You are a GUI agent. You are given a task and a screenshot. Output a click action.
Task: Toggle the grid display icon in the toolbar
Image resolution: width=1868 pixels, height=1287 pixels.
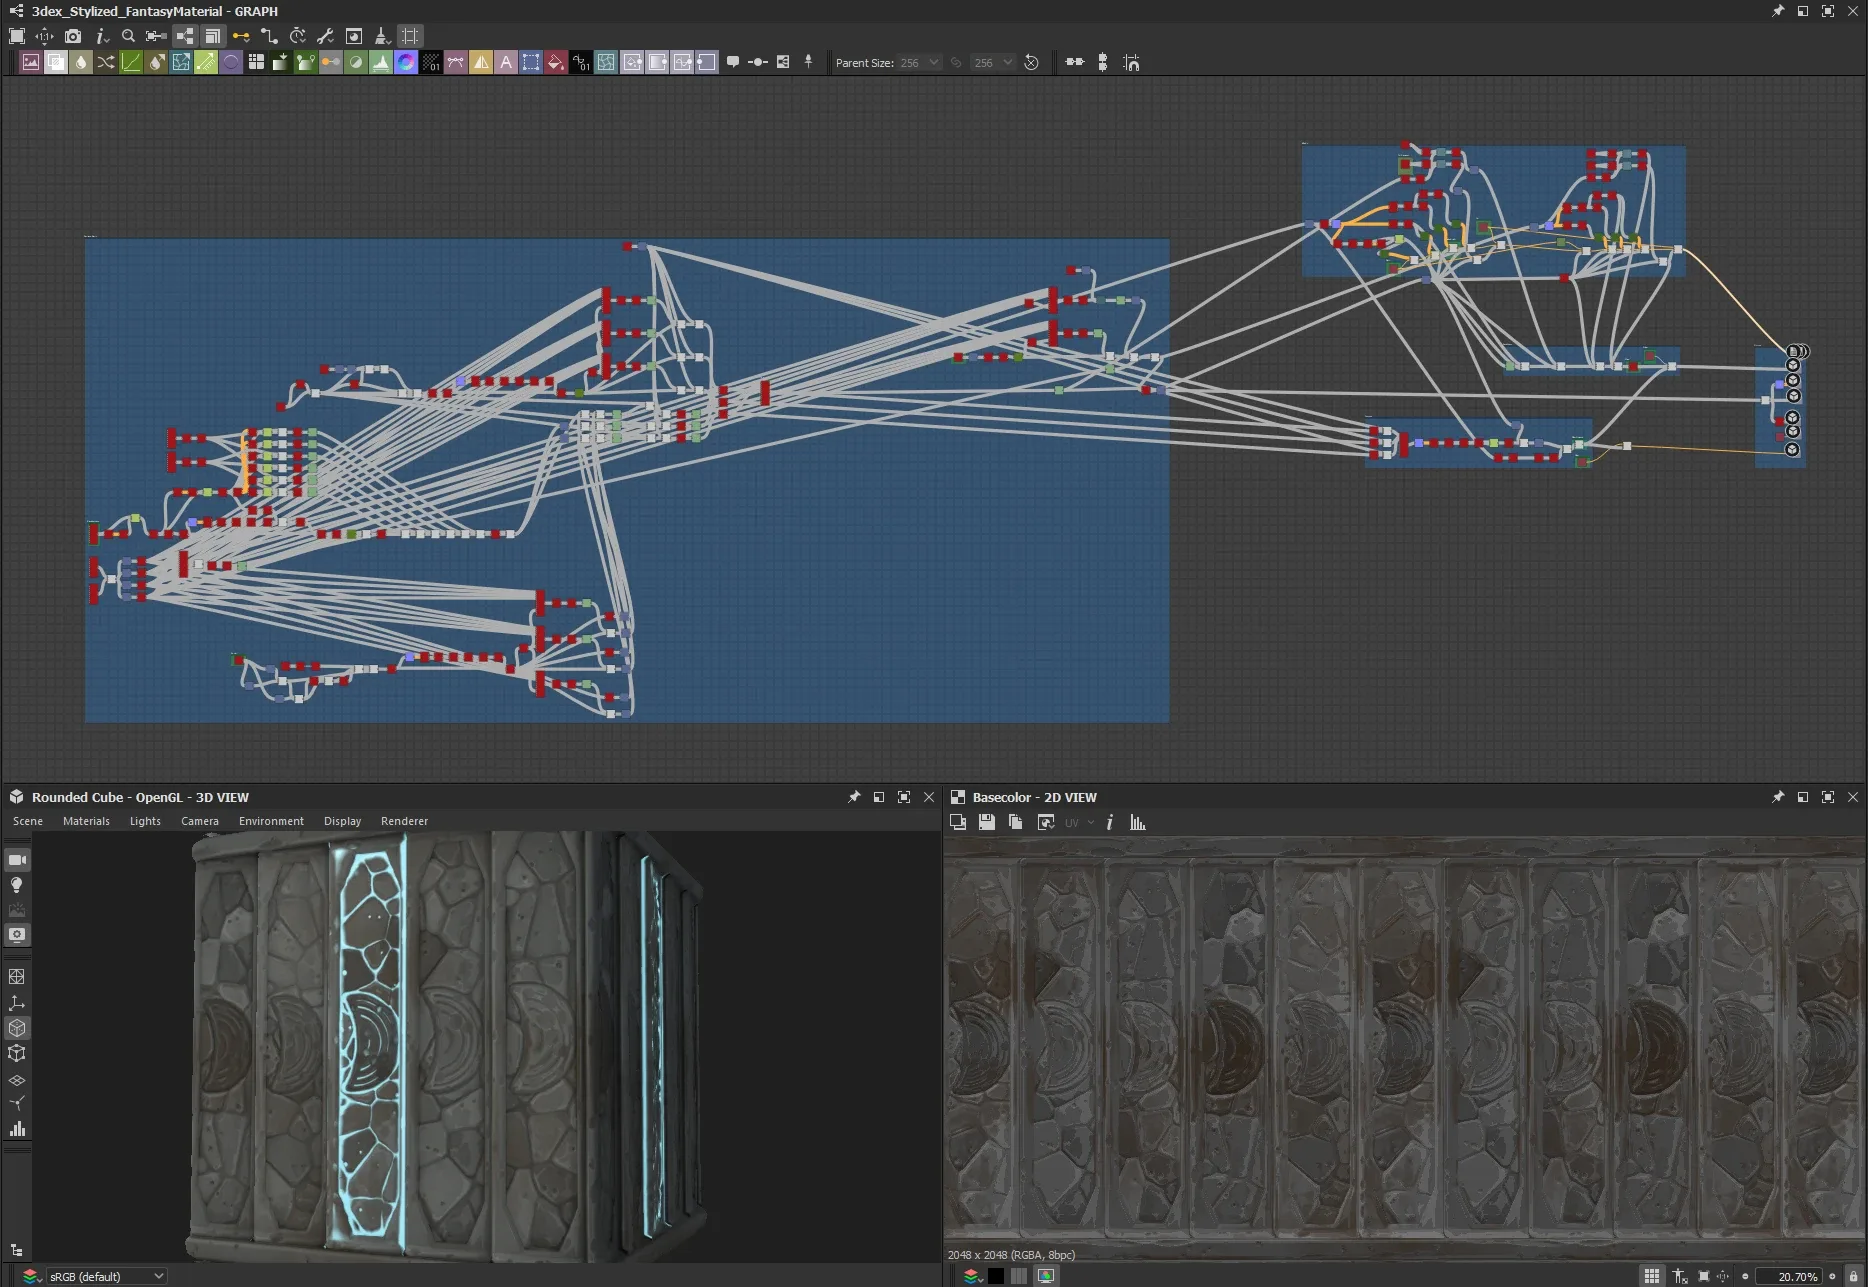coord(409,36)
